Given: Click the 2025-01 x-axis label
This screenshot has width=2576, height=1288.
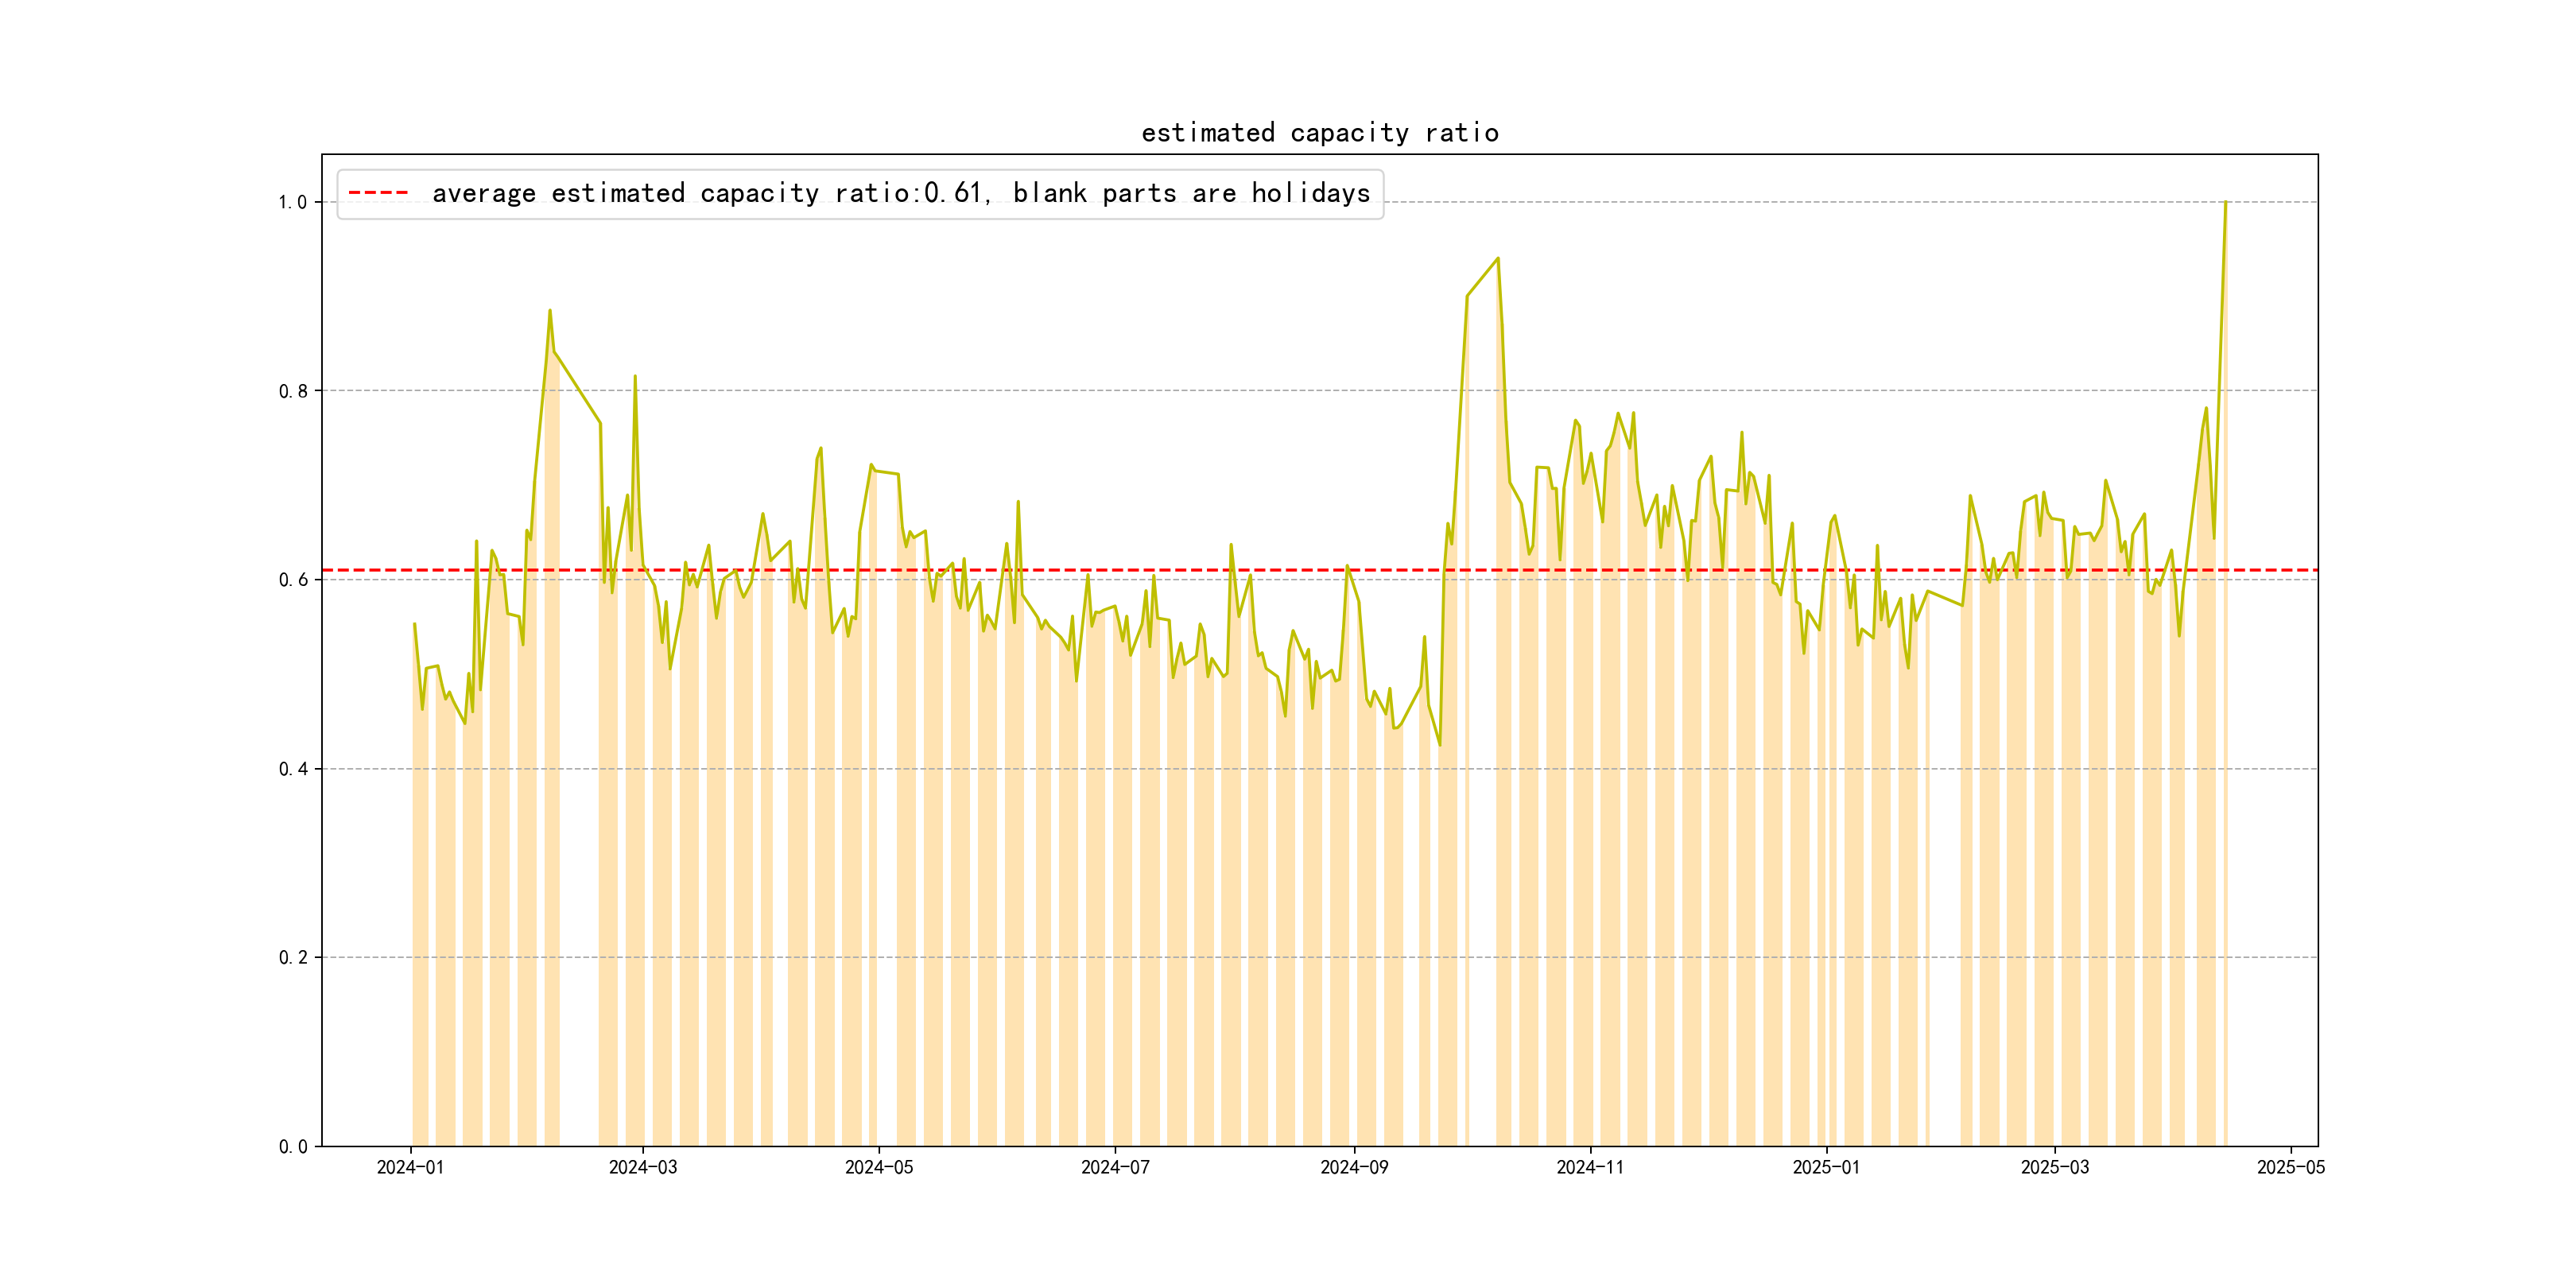Looking at the screenshot, I should (x=1826, y=1167).
